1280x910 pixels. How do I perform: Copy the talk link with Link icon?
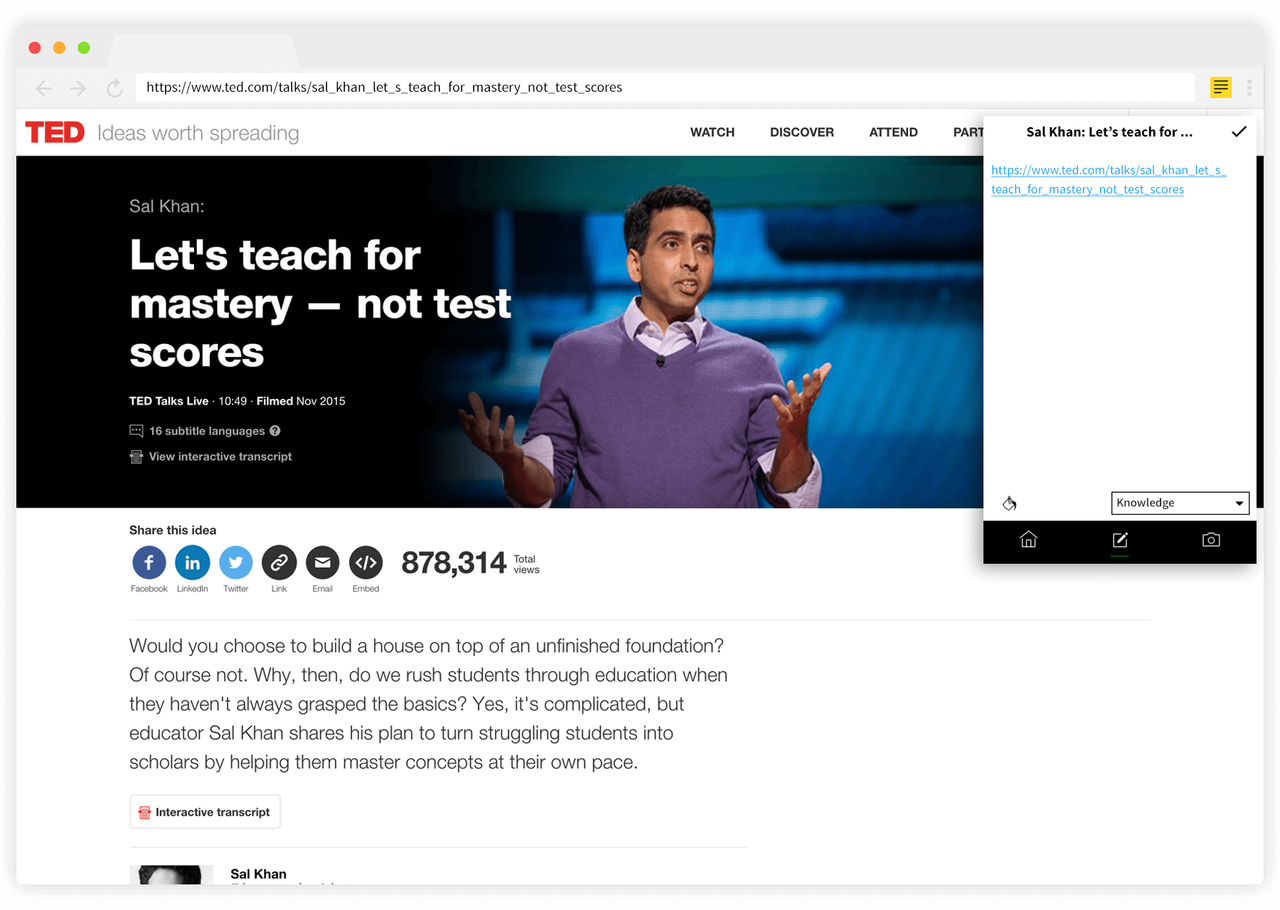pyautogui.click(x=279, y=563)
